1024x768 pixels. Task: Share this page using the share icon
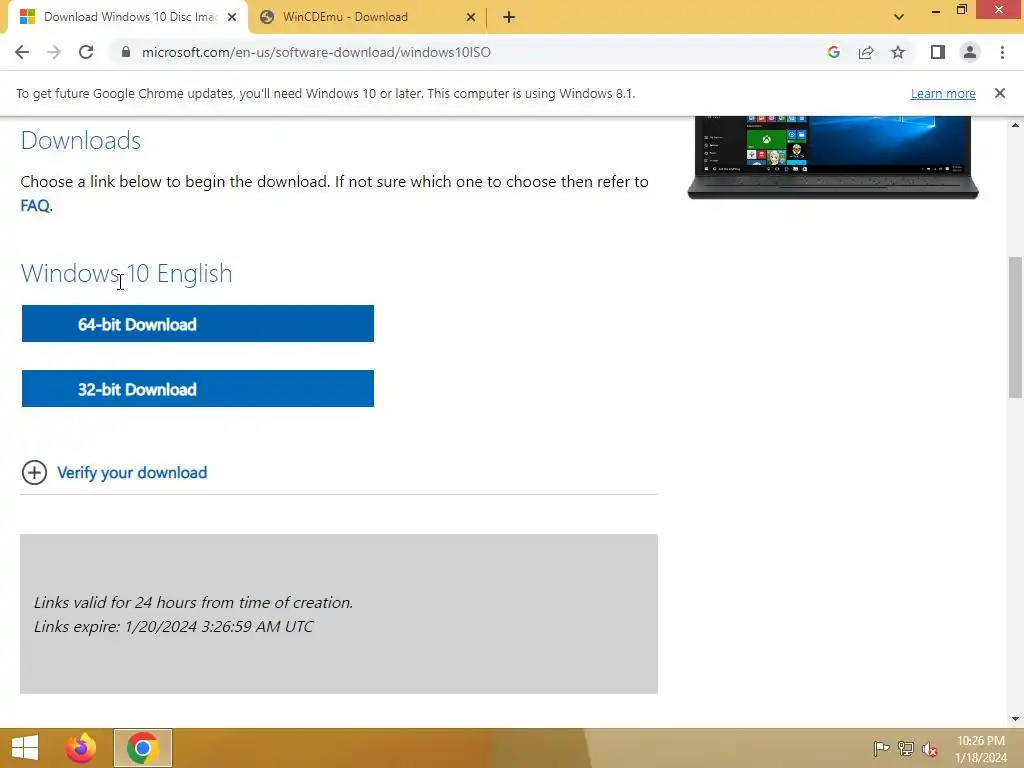[x=866, y=52]
